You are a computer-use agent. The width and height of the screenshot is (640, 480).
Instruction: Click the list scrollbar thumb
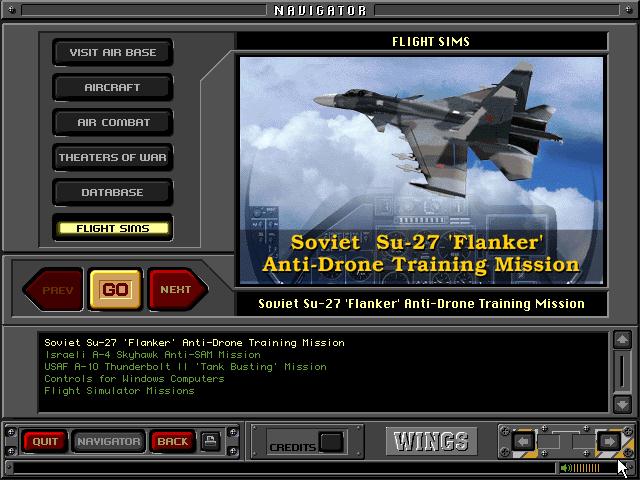click(x=622, y=371)
